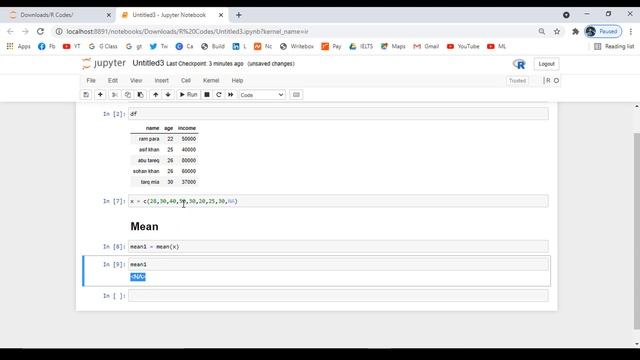
Task: Copy selected cells icon
Action: (x=127, y=95)
